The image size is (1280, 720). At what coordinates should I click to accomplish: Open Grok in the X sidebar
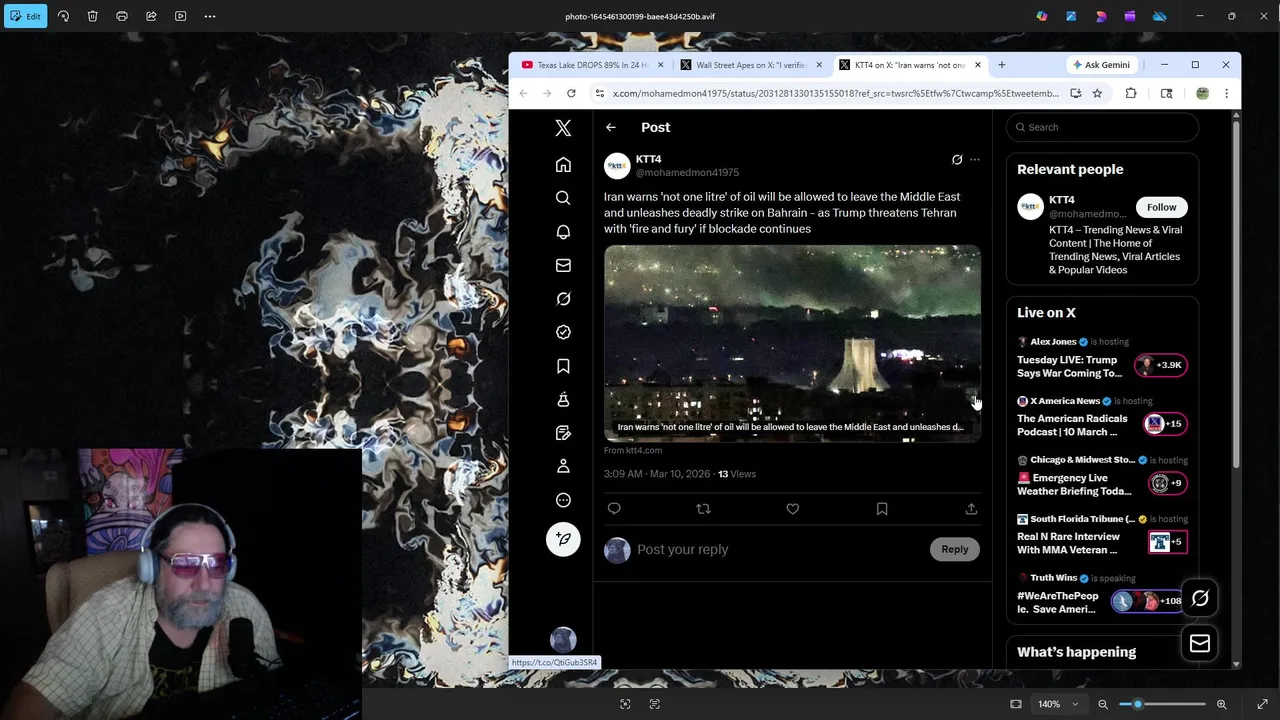563,299
